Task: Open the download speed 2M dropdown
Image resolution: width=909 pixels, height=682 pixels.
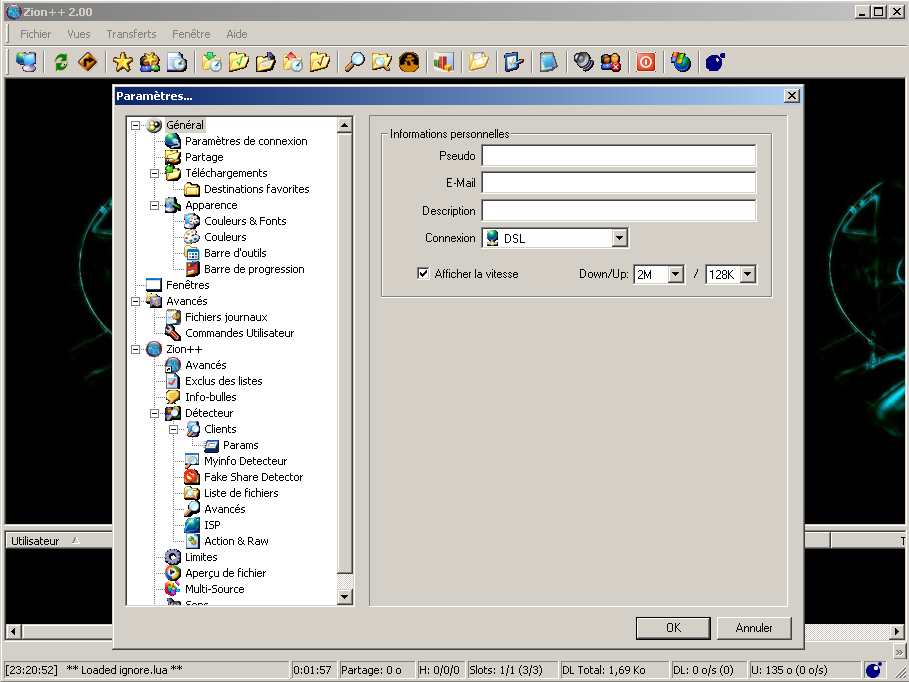Action: (676, 274)
